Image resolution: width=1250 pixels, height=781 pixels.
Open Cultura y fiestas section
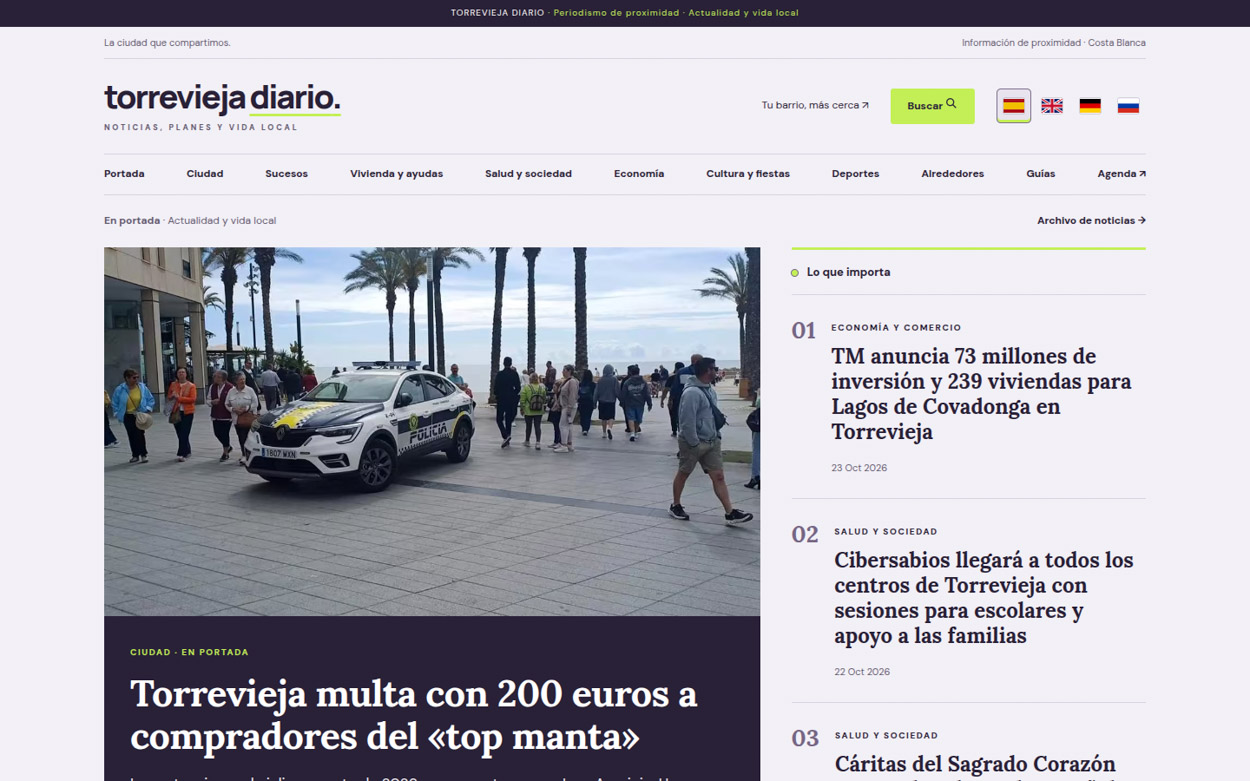(x=748, y=174)
